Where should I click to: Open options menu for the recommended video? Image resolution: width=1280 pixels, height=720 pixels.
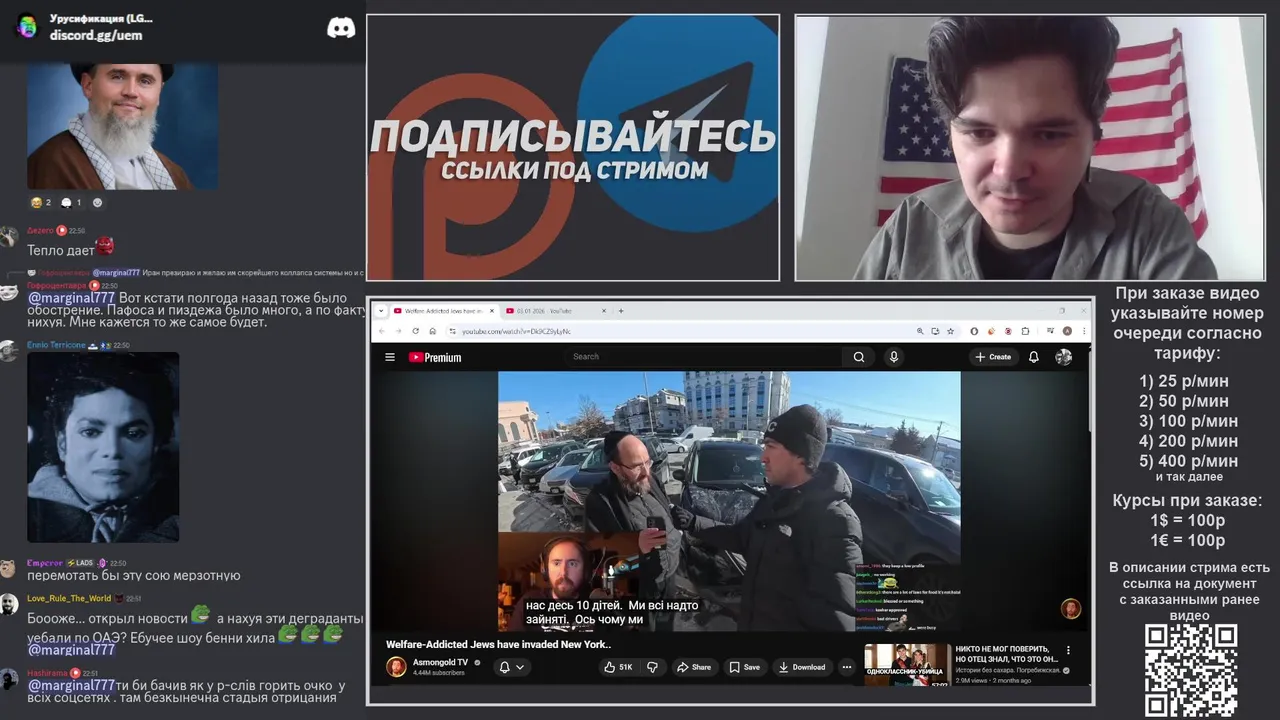click(x=1068, y=650)
